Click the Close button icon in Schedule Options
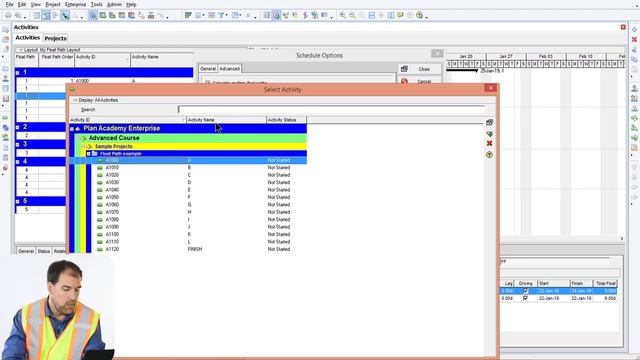Image resolution: width=640 pixels, height=360 pixels. pyautogui.click(x=404, y=69)
